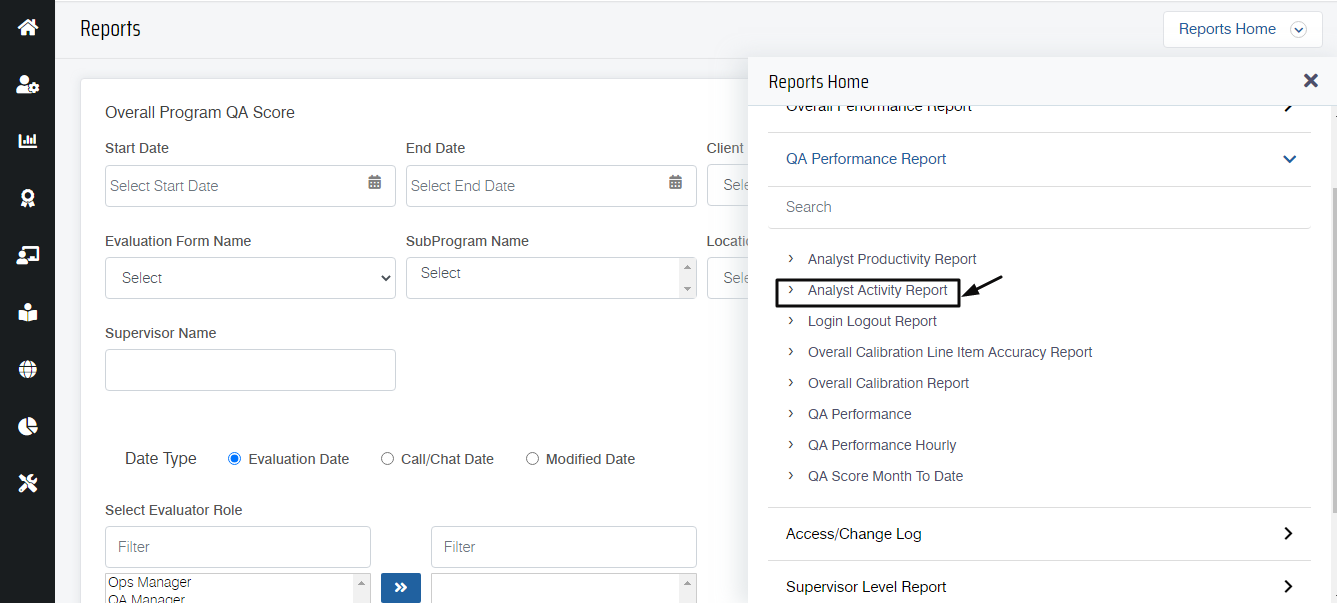Open Analyst Productivity Report
Image resolution: width=1337 pixels, height=603 pixels.
click(x=892, y=259)
